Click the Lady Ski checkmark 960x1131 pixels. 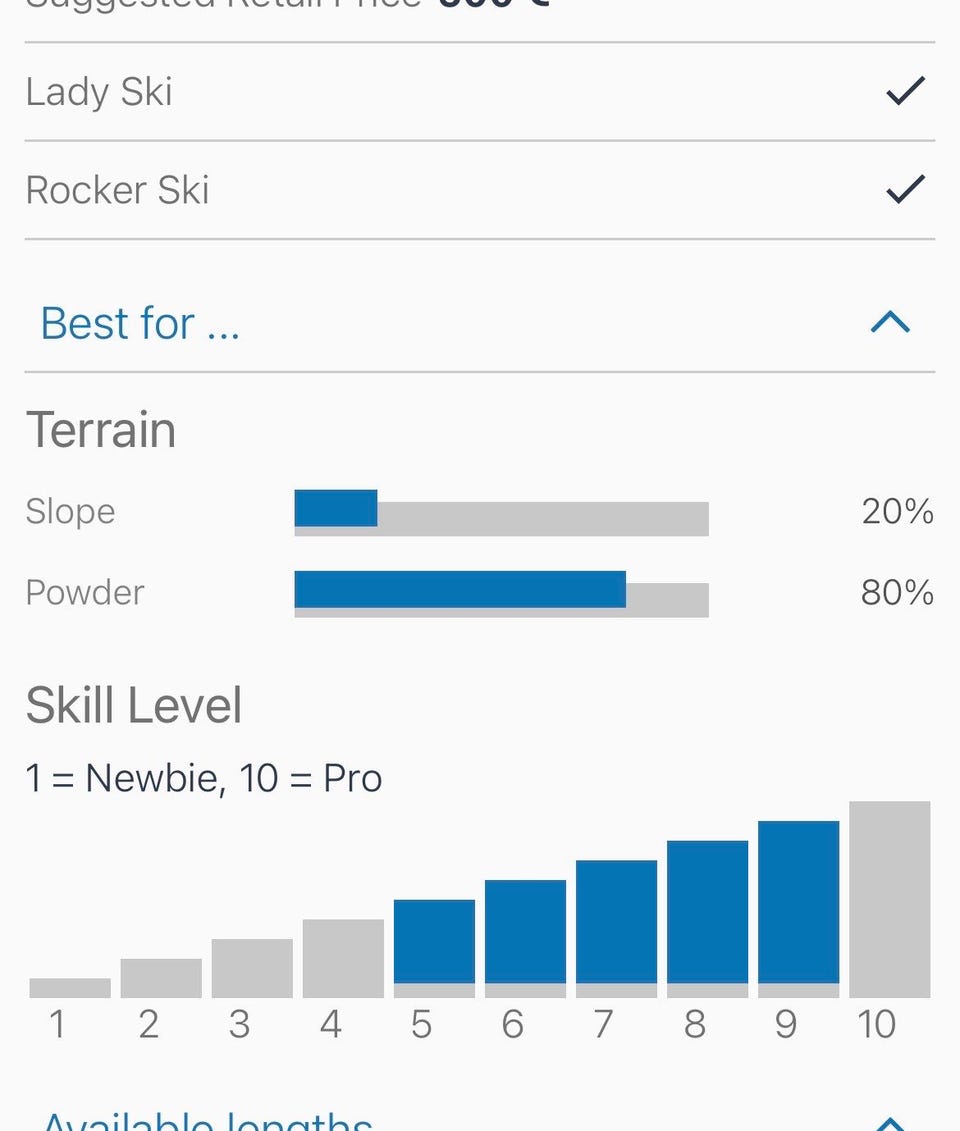coord(905,91)
